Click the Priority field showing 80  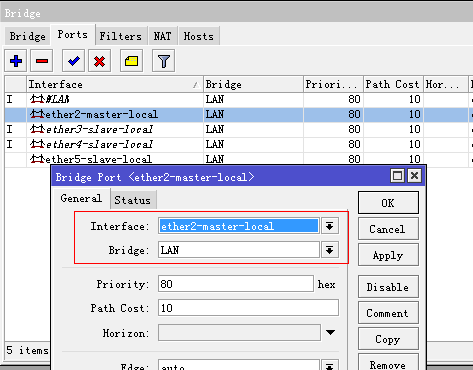[236, 284]
